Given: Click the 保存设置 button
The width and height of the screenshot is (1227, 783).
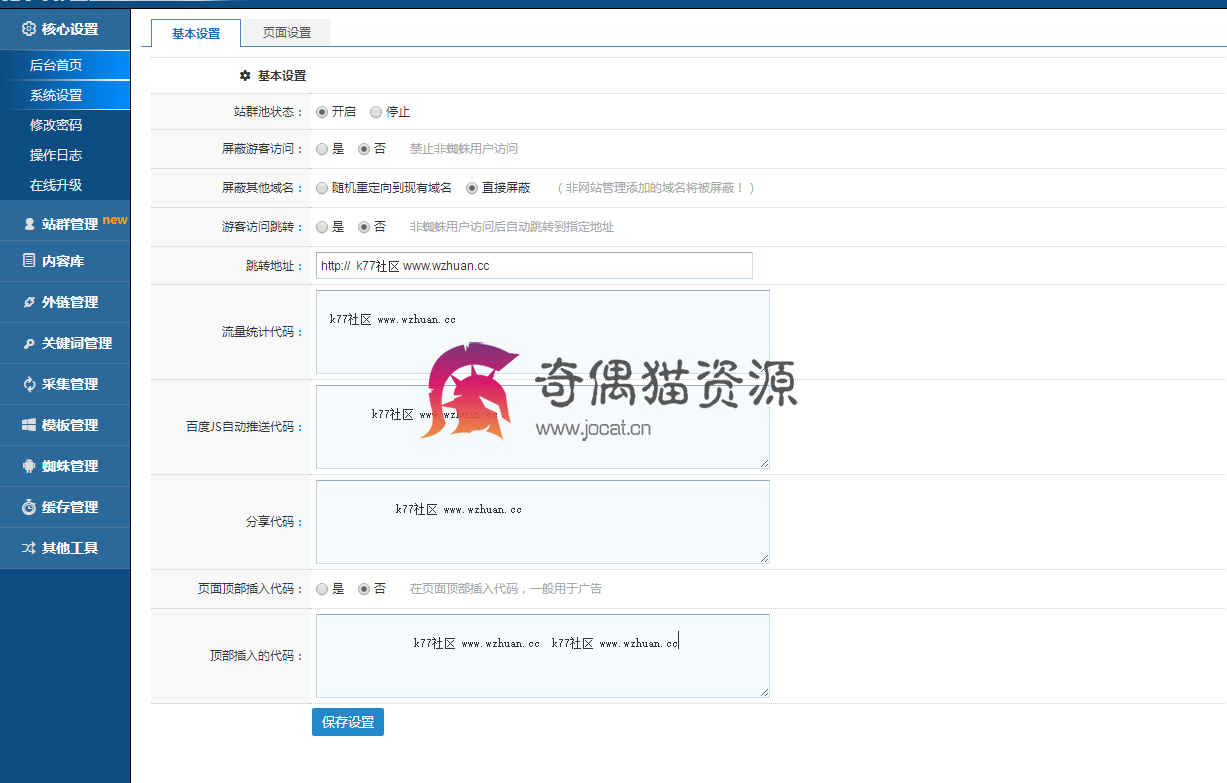Looking at the screenshot, I should pyautogui.click(x=348, y=722).
